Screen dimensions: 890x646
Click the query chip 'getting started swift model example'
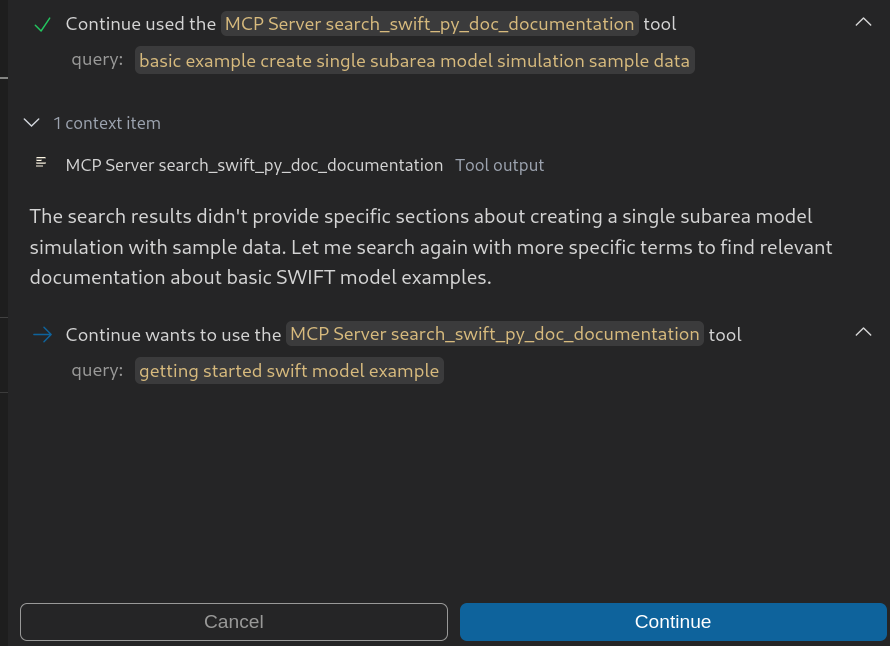[x=289, y=370]
